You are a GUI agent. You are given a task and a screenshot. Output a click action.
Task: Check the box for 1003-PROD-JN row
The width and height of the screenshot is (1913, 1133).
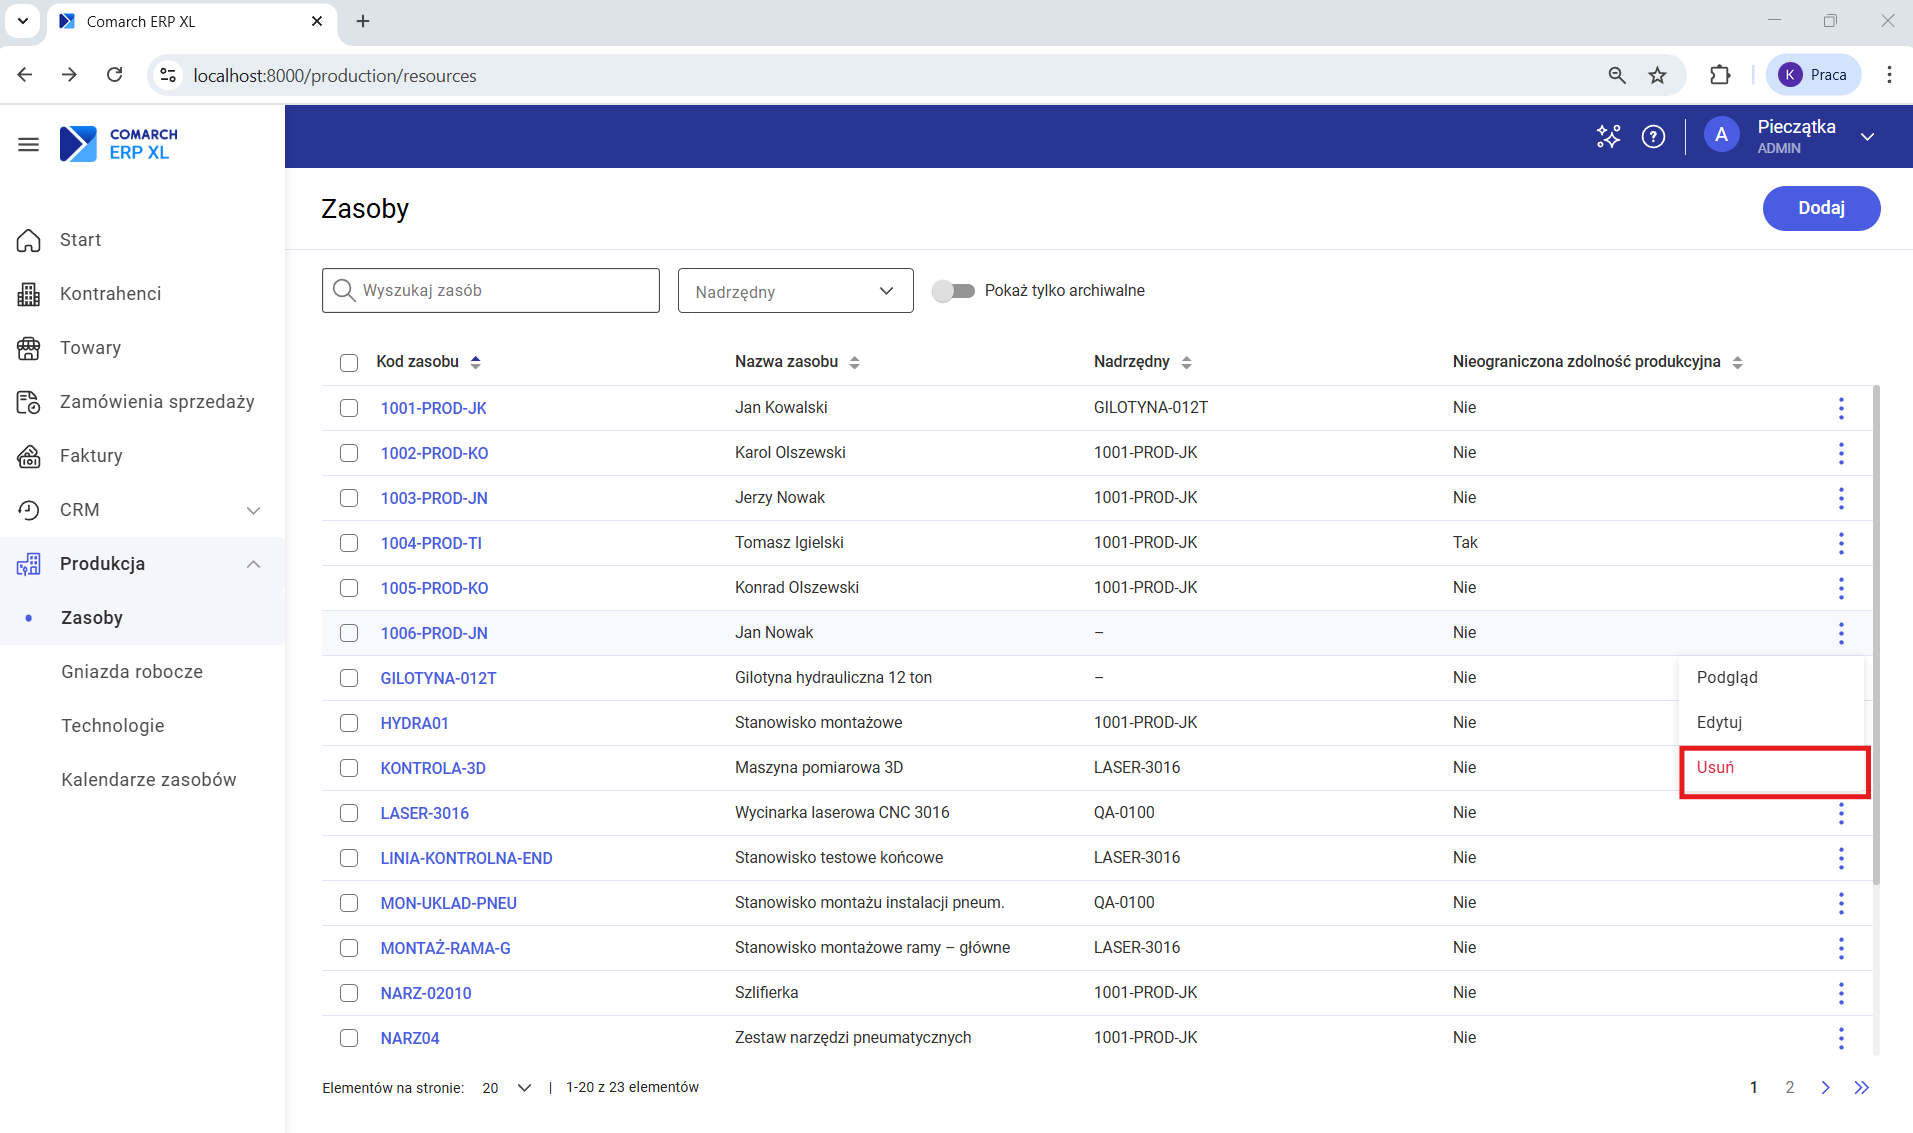tap(349, 498)
